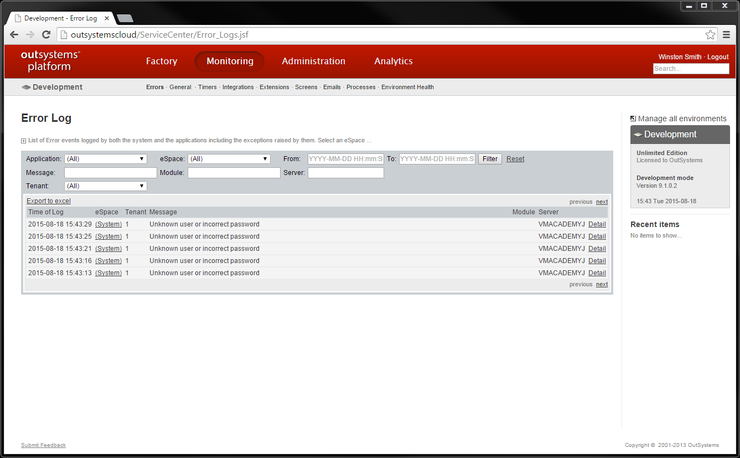Click the OutSystems Platform logo
740x458 pixels.
click(x=50, y=61)
